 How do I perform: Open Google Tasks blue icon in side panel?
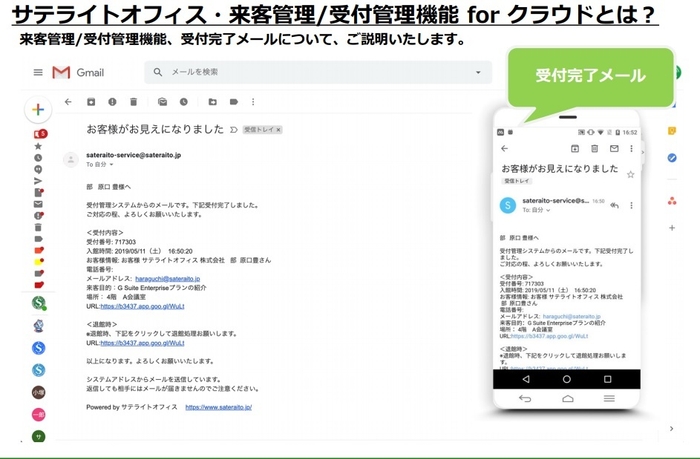(x=672, y=158)
